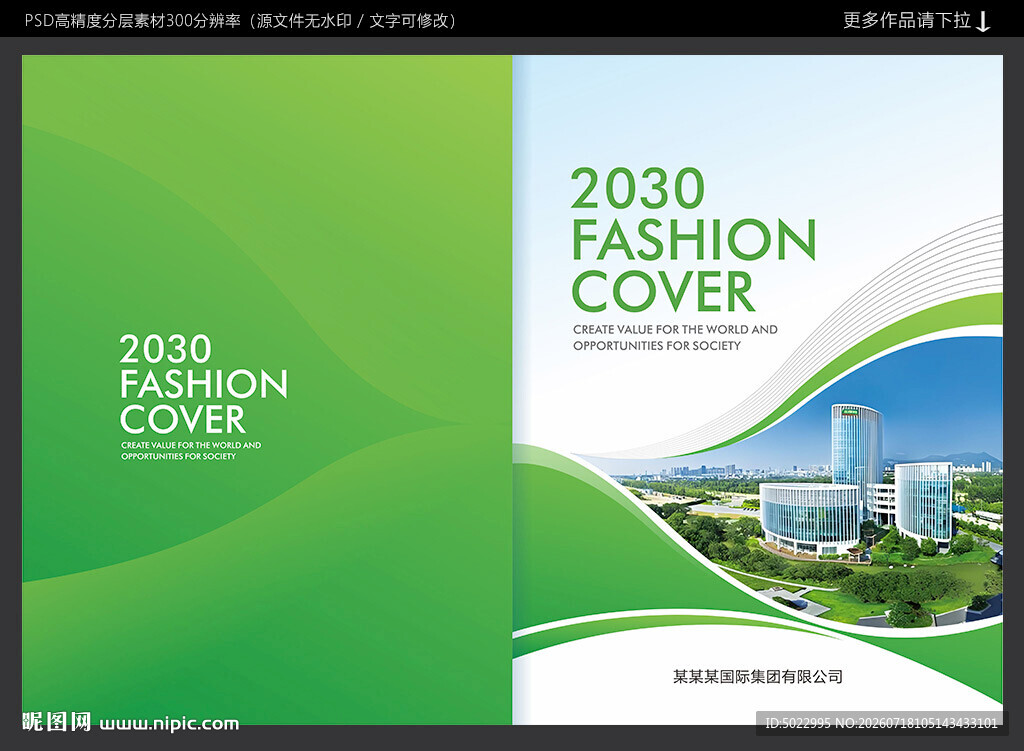This screenshot has height=751, width=1024.
Task: Click the green COVER heading on right cover
Action: (x=663, y=291)
